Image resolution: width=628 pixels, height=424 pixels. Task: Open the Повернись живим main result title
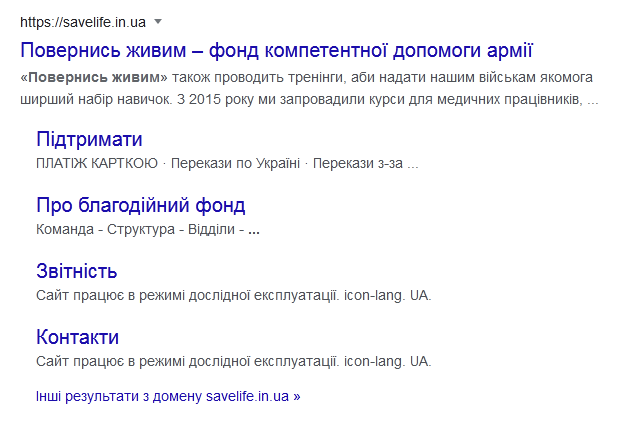[277, 50]
